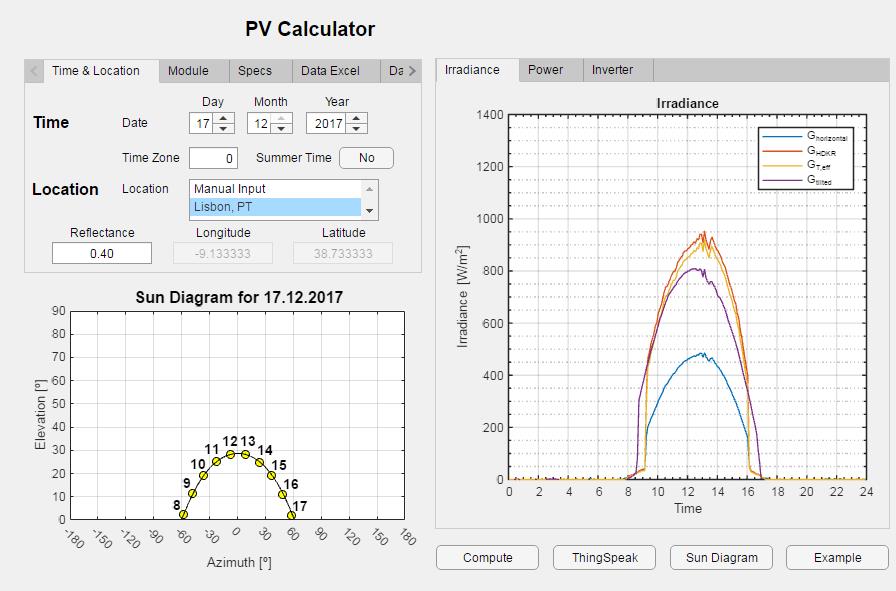The height and width of the screenshot is (591, 896).
Task: Increase the Year spinner value
Action: click(357, 118)
